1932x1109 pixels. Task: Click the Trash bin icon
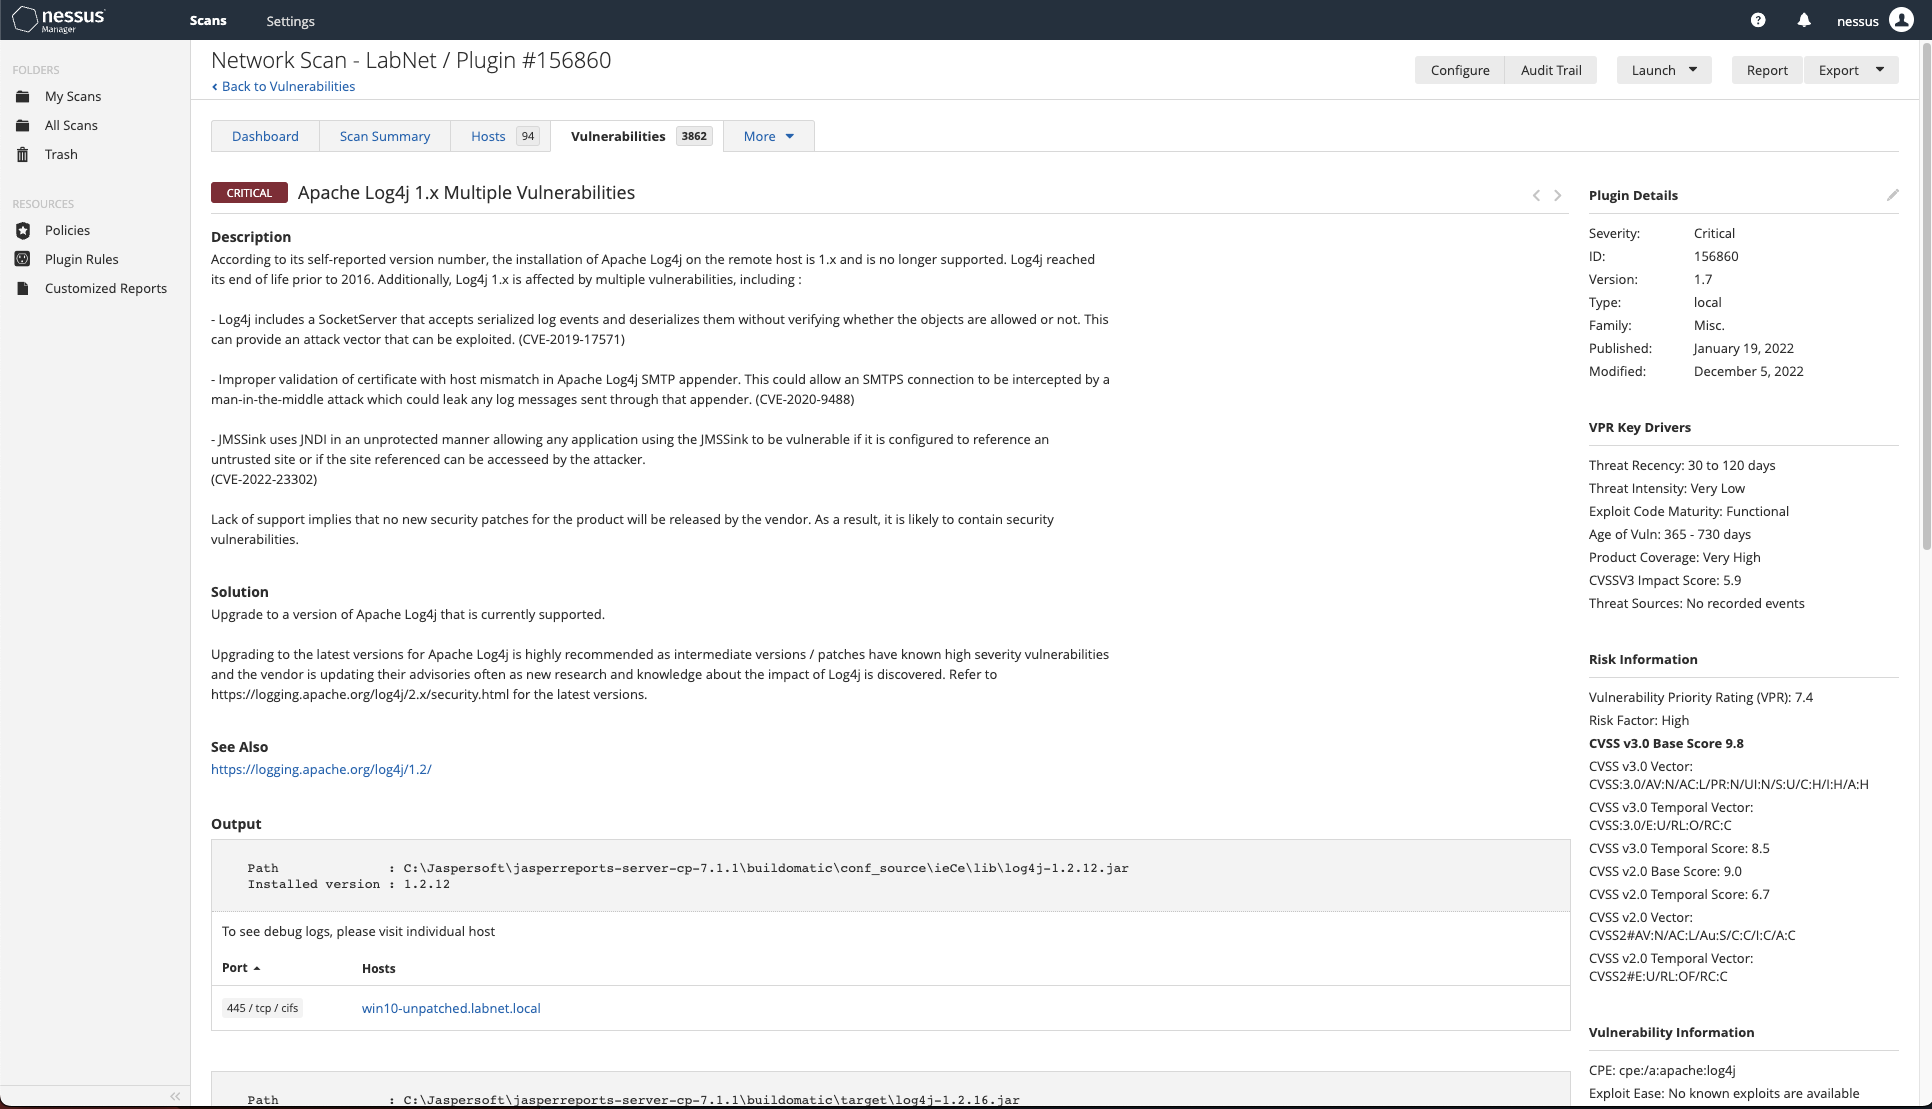click(23, 154)
